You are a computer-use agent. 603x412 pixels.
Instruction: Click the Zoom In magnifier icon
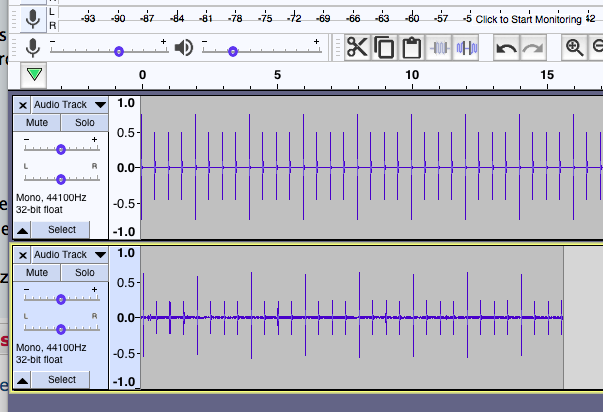(575, 48)
